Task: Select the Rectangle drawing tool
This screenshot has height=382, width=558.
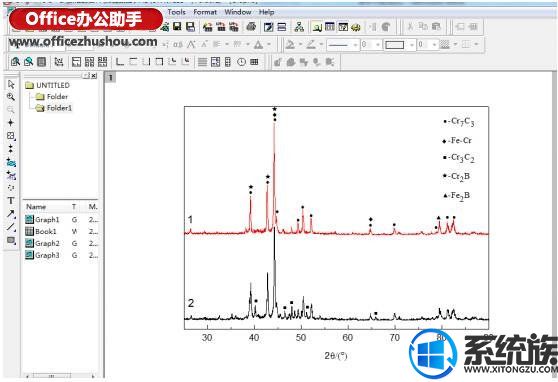Action: click(11, 240)
